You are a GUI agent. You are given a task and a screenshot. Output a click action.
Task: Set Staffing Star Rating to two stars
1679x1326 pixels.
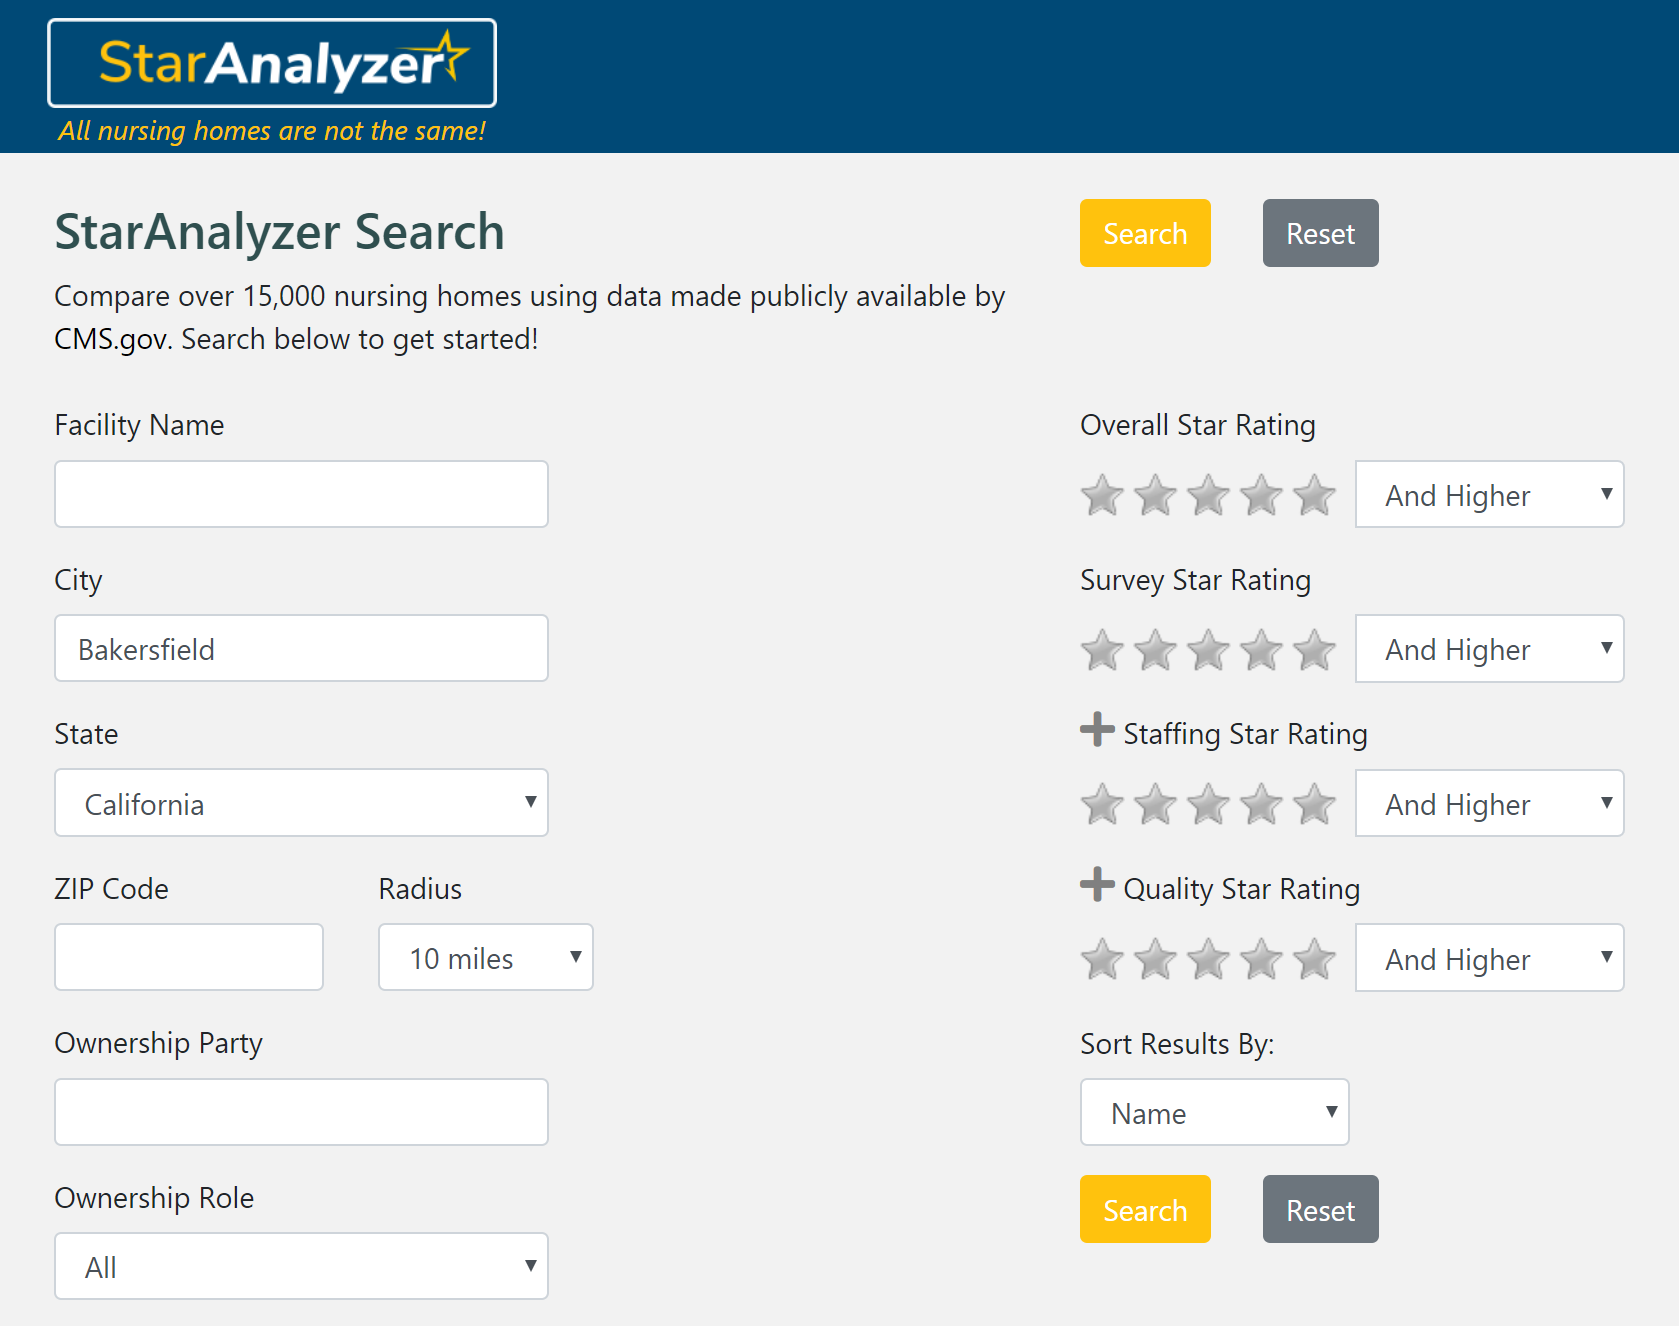pyautogui.click(x=1155, y=804)
